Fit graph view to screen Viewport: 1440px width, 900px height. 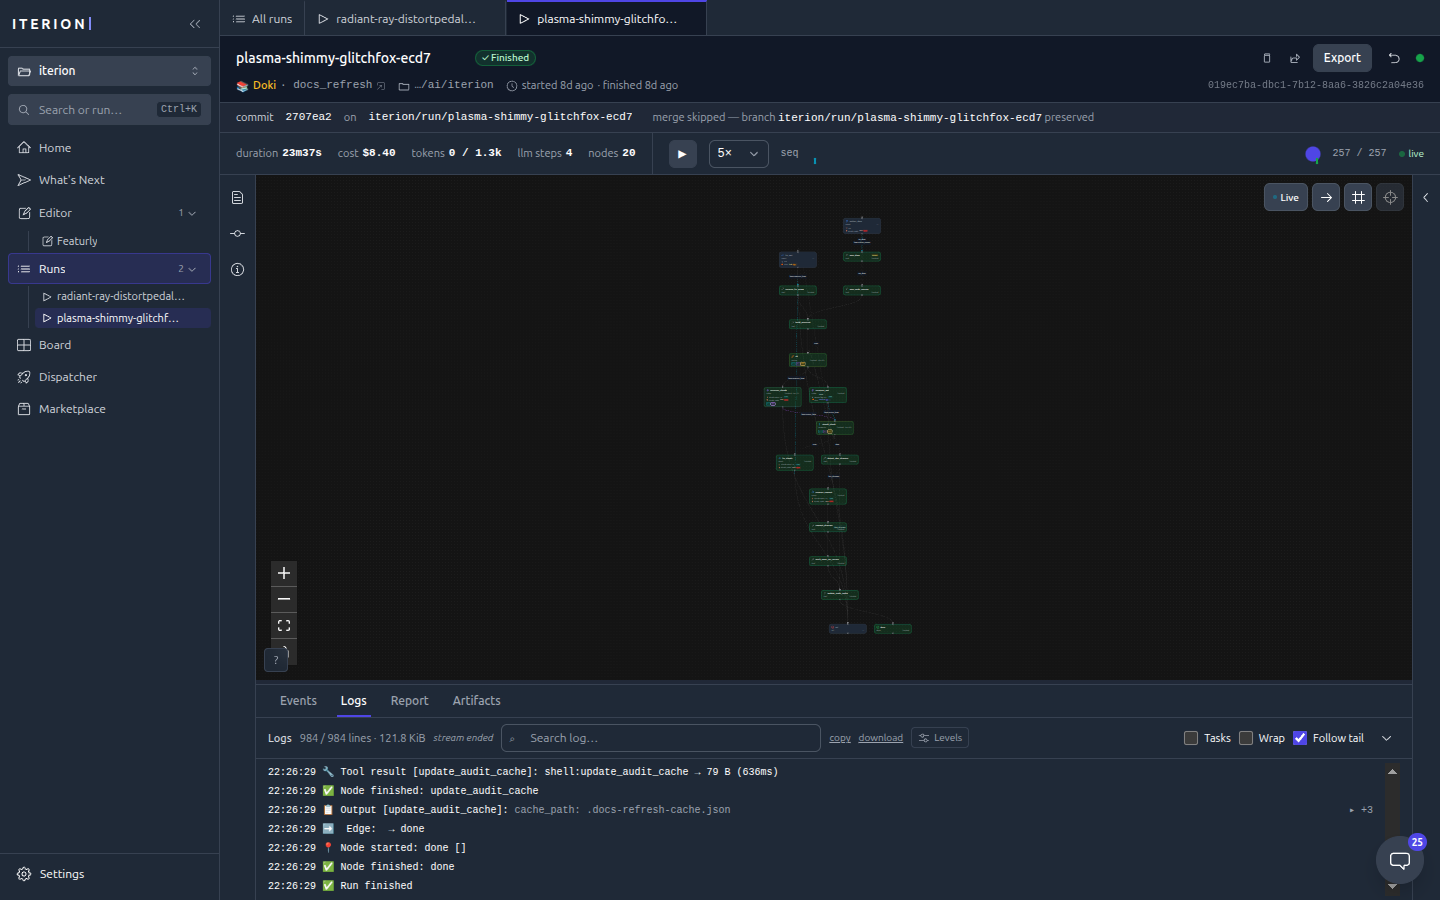point(284,625)
